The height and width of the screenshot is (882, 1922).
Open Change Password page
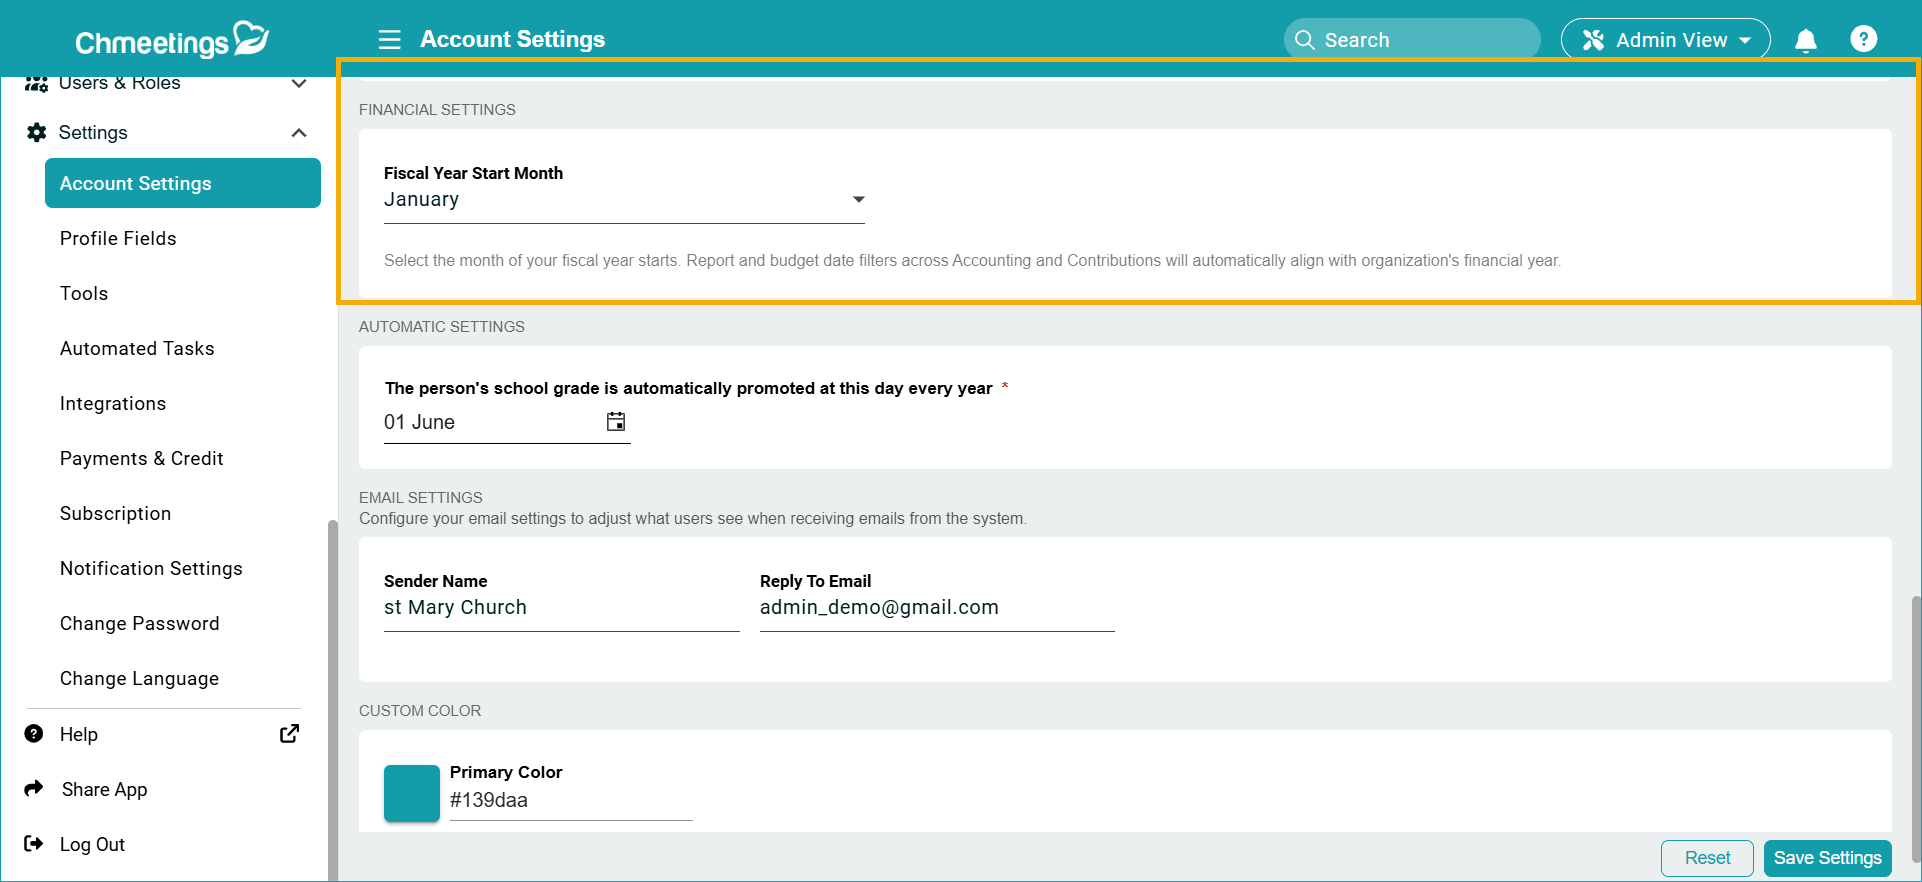click(x=140, y=623)
